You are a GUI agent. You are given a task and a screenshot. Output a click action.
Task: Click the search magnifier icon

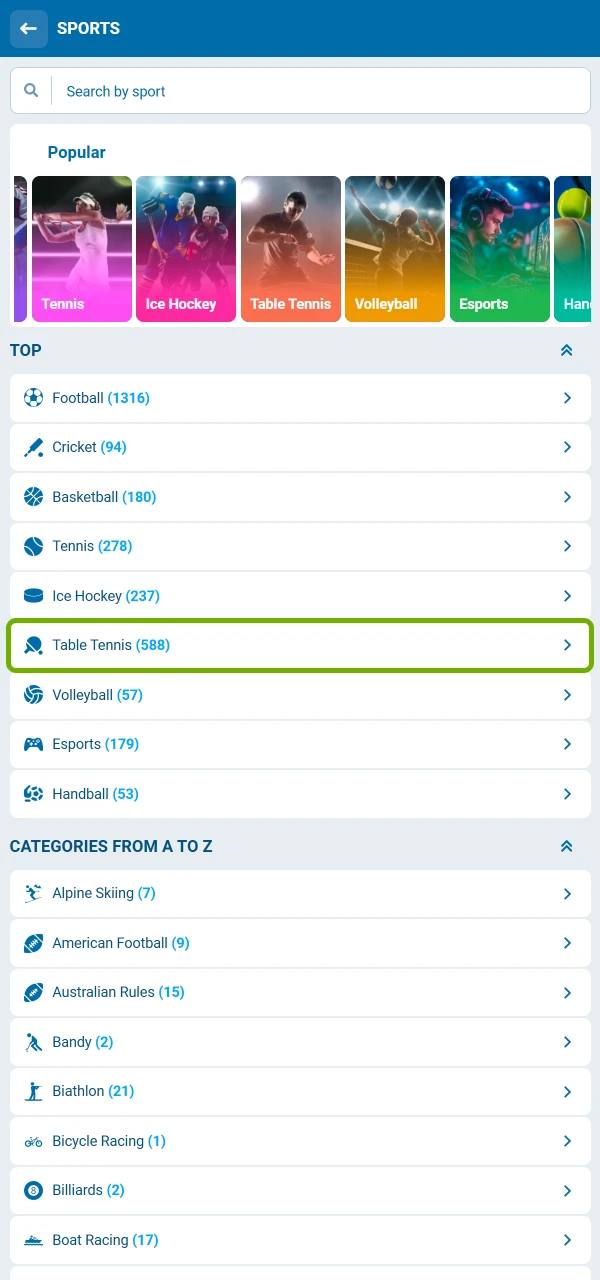32,91
